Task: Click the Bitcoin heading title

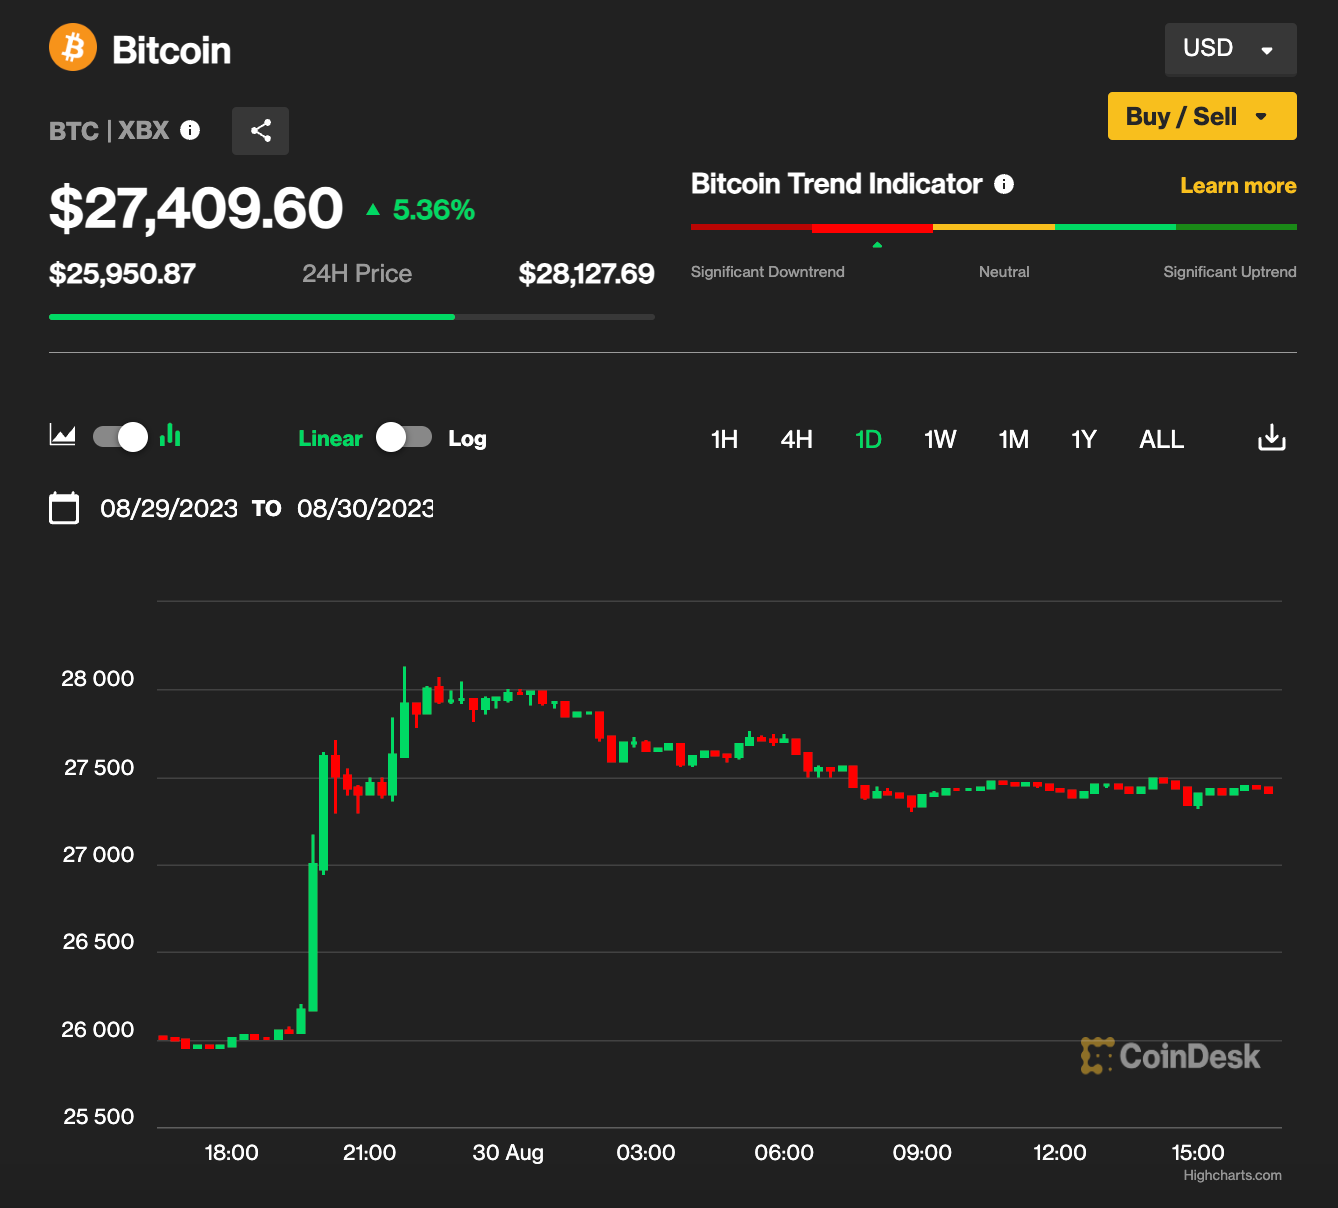Action: (x=171, y=50)
